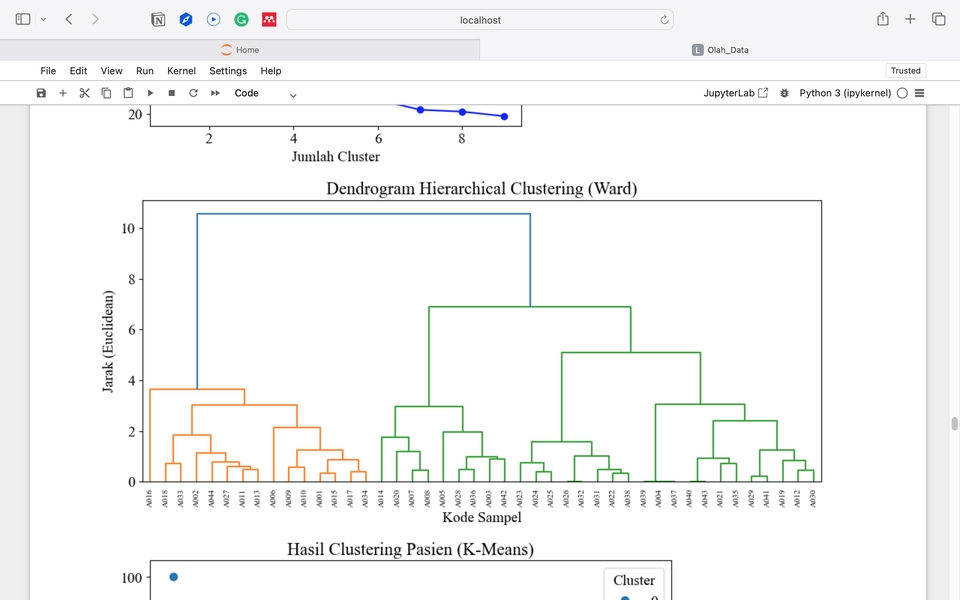Insert a new cell with the plus icon
The height and width of the screenshot is (600, 960).
tap(63, 93)
